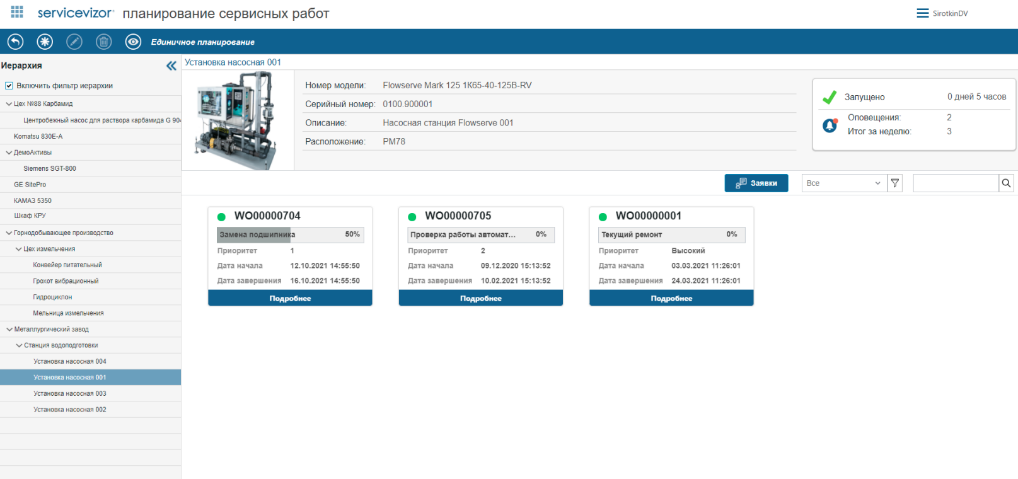Click the search magnifier icon
1018x479 pixels.
1006,183
